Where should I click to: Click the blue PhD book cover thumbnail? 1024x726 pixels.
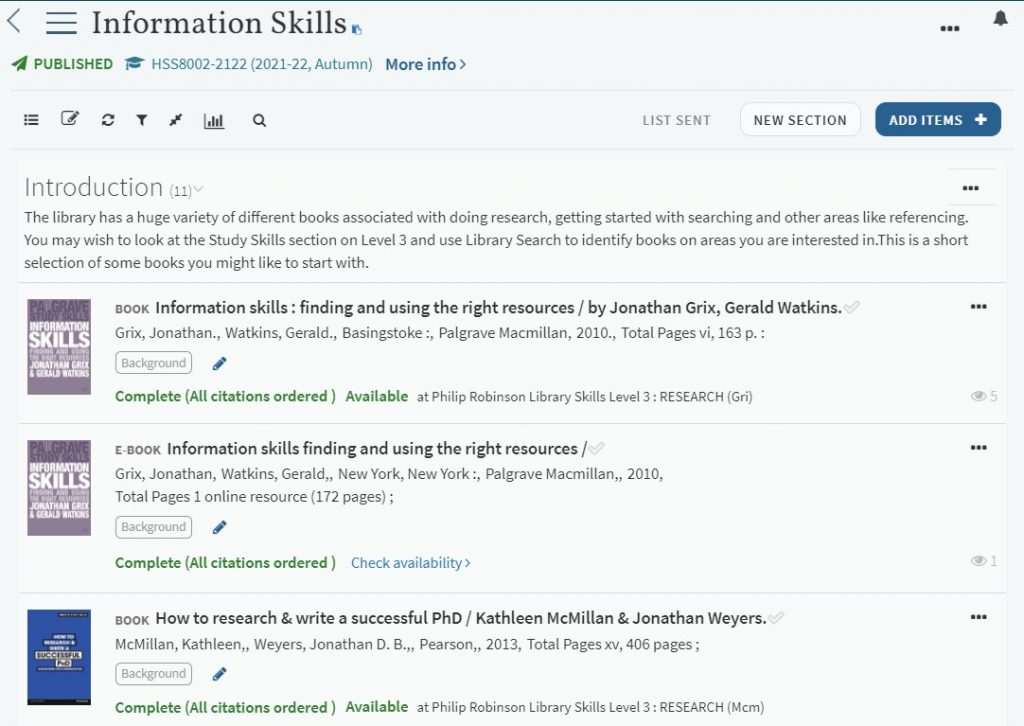tap(59, 657)
